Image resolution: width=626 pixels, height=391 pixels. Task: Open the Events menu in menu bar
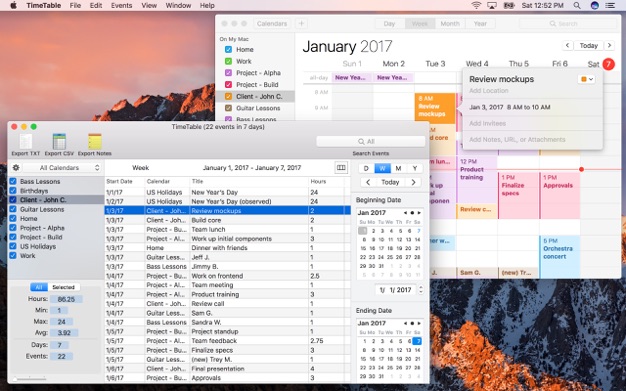point(121,6)
